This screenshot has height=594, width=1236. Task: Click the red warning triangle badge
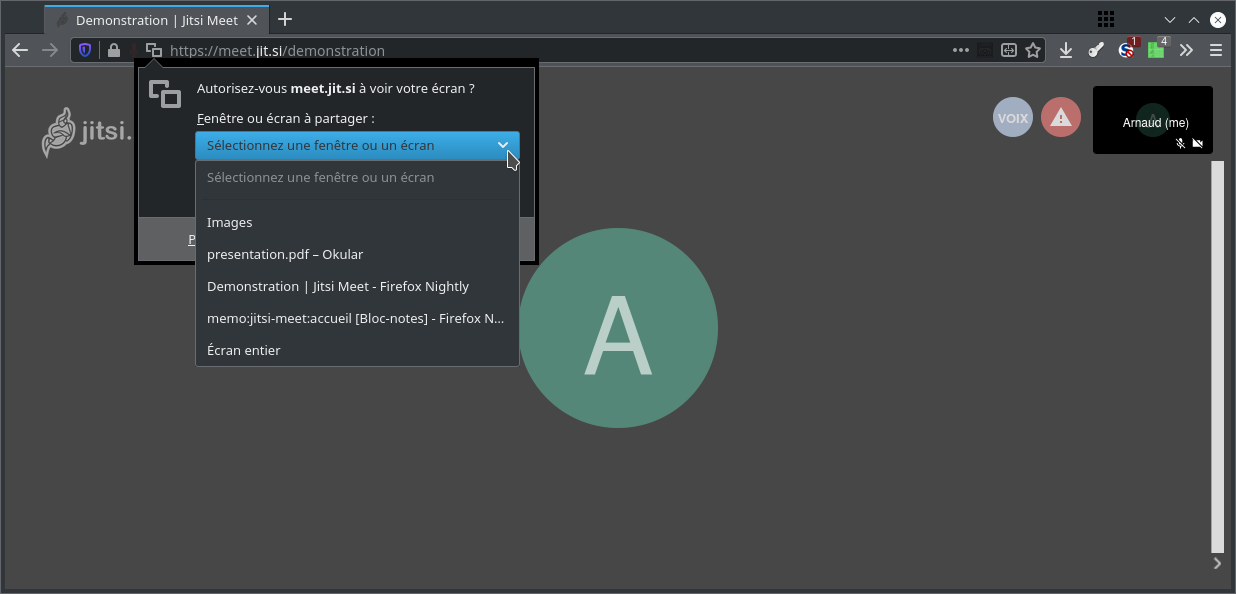point(1061,118)
